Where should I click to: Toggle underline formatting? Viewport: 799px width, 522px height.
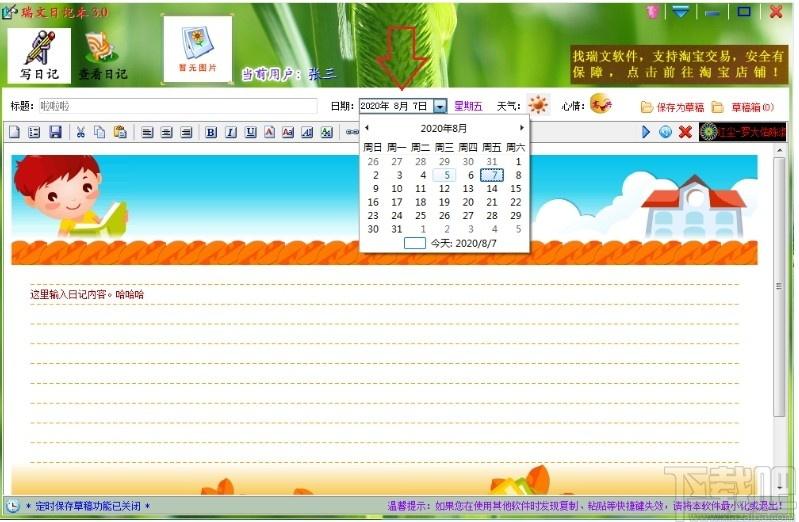point(250,133)
